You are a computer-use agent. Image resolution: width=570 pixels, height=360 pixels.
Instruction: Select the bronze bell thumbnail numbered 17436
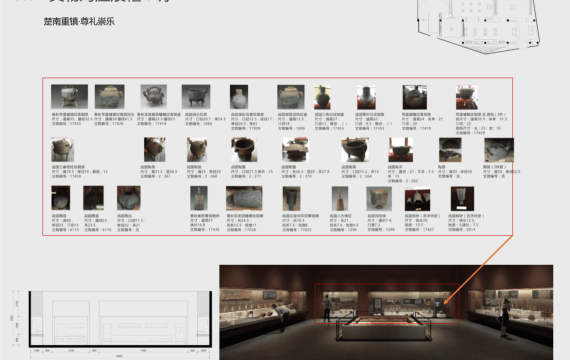[199, 198]
